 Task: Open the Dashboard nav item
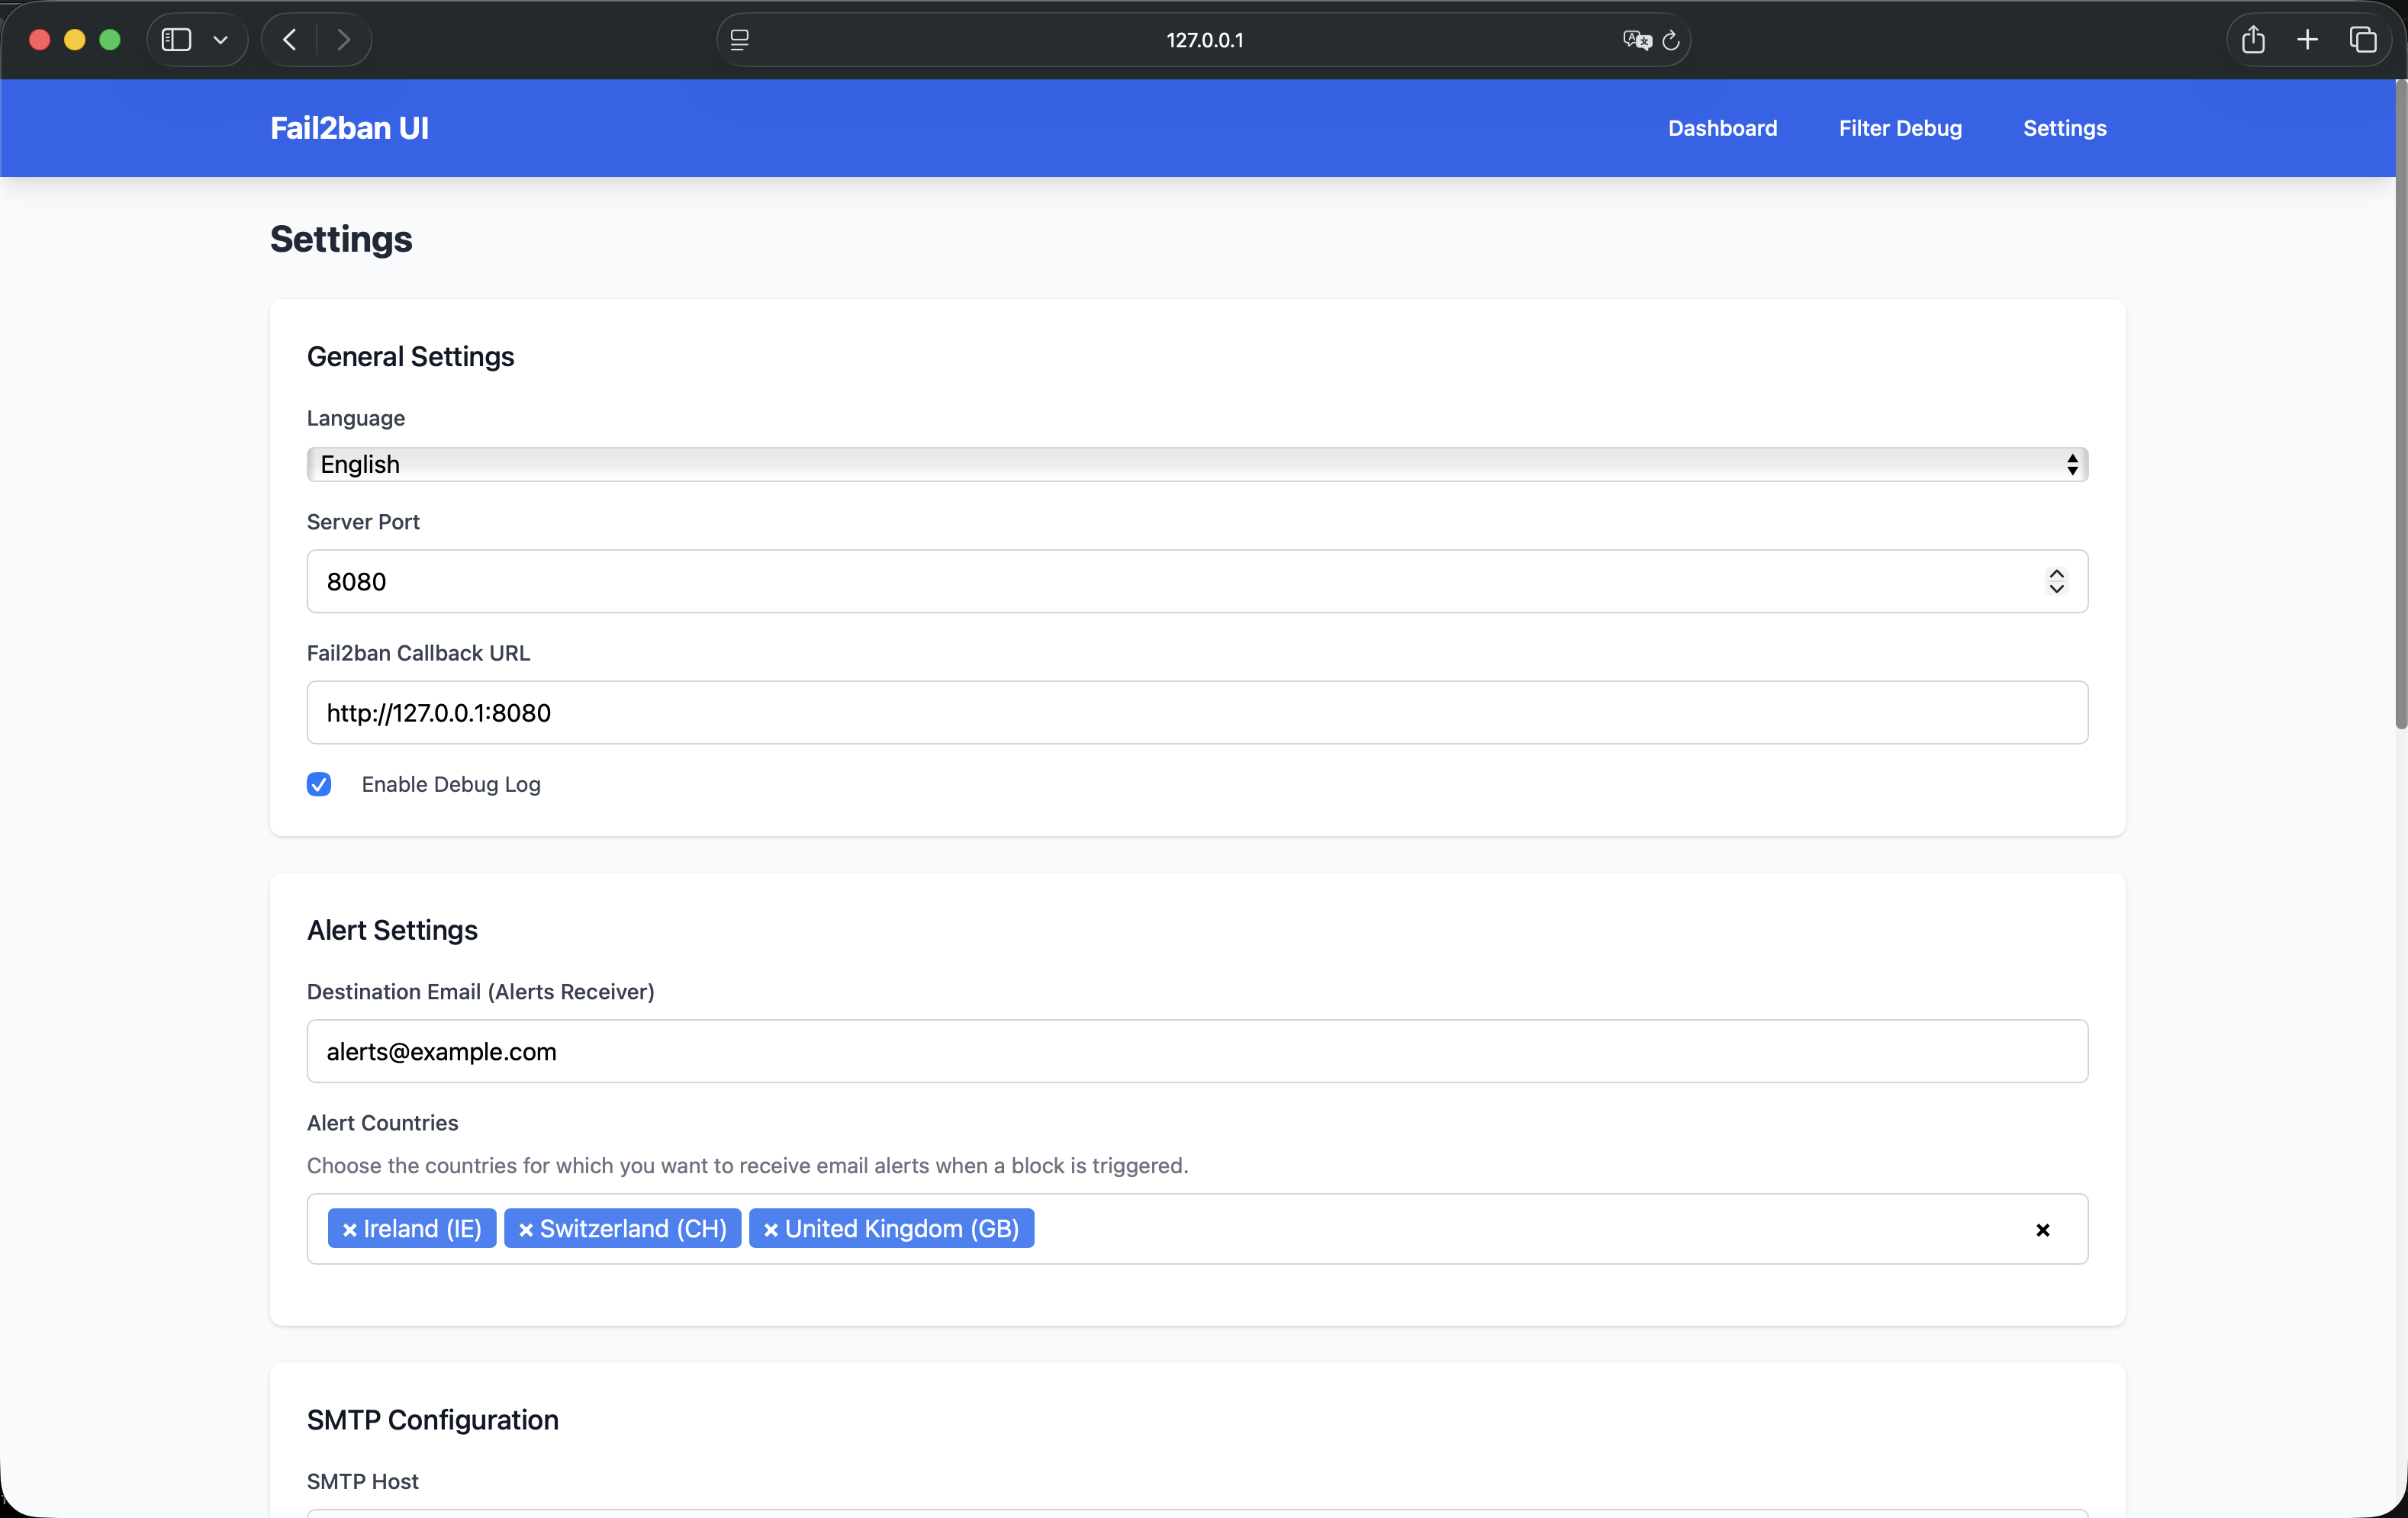coord(1722,128)
